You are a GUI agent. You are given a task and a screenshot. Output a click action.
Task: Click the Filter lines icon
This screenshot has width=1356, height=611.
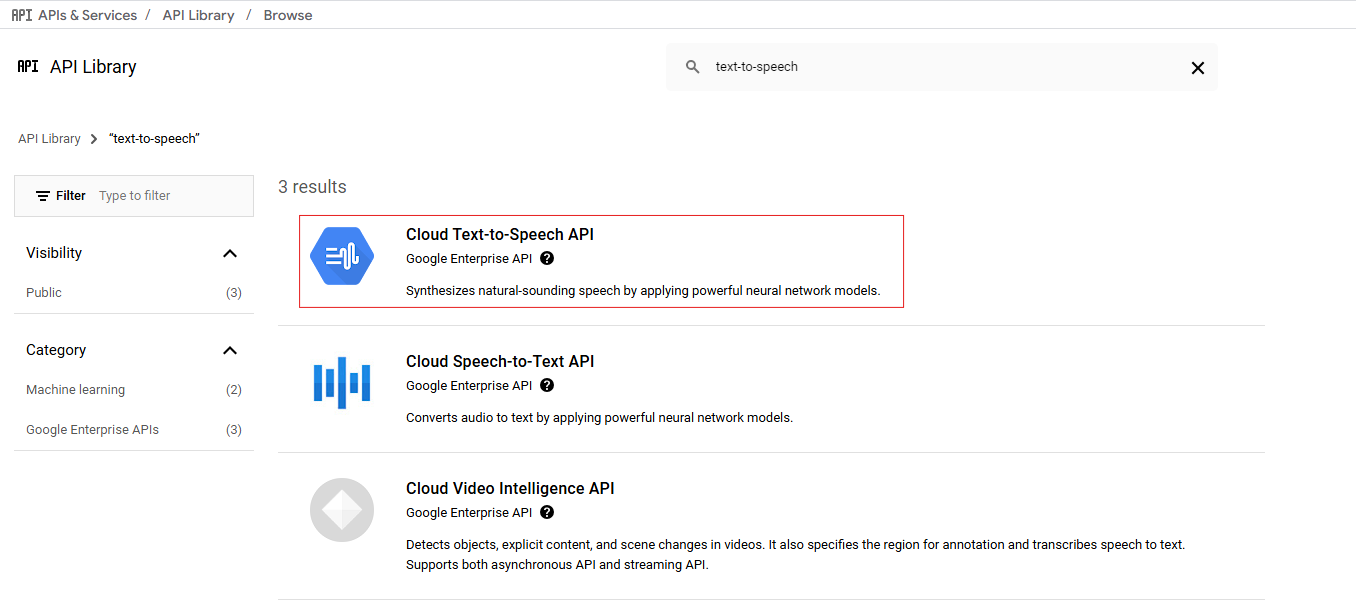tap(43, 196)
